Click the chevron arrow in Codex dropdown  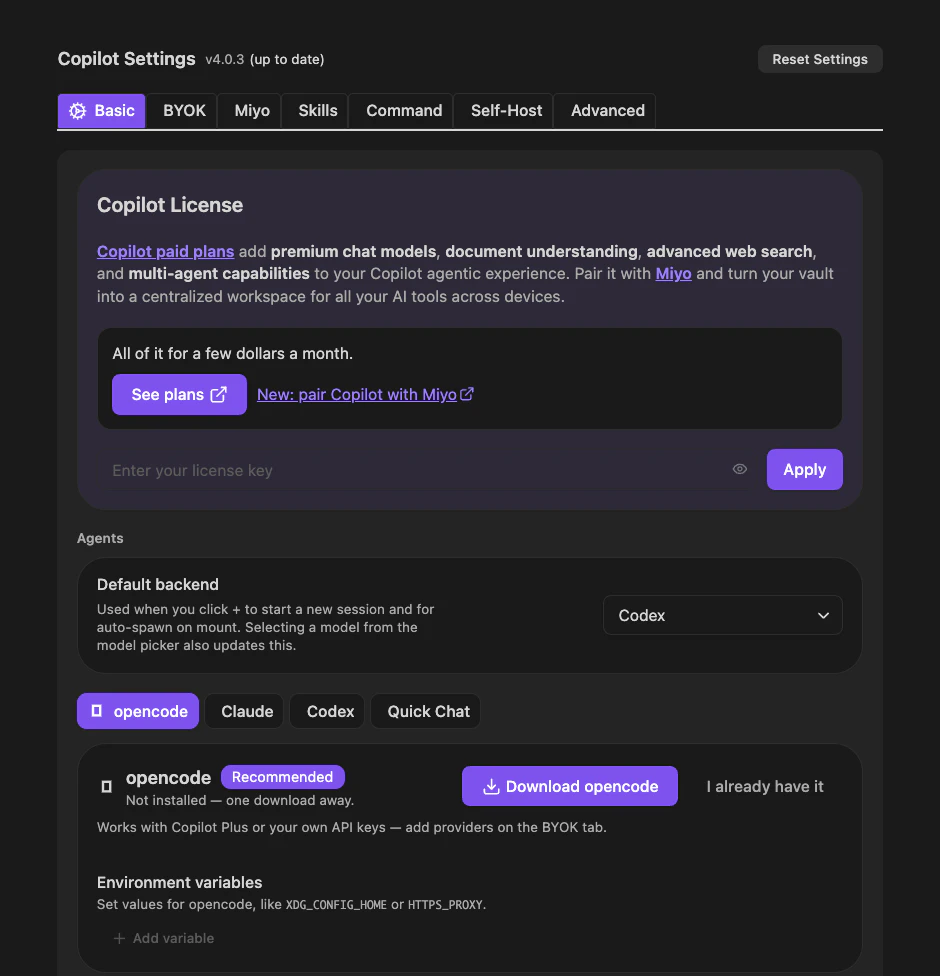[x=823, y=616]
